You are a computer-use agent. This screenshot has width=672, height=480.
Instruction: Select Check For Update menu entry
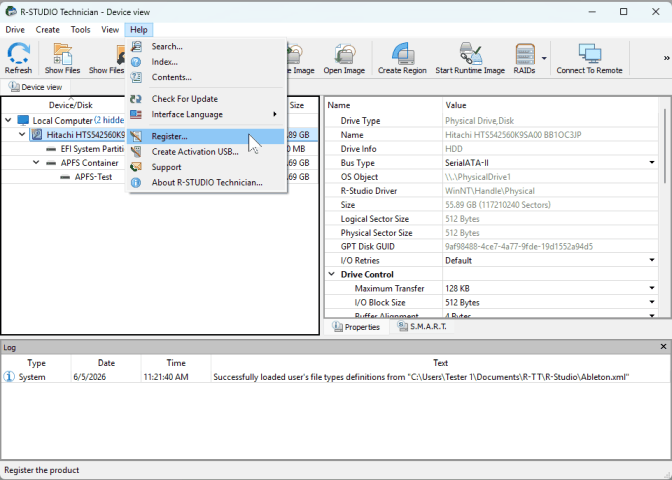(207, 99)
